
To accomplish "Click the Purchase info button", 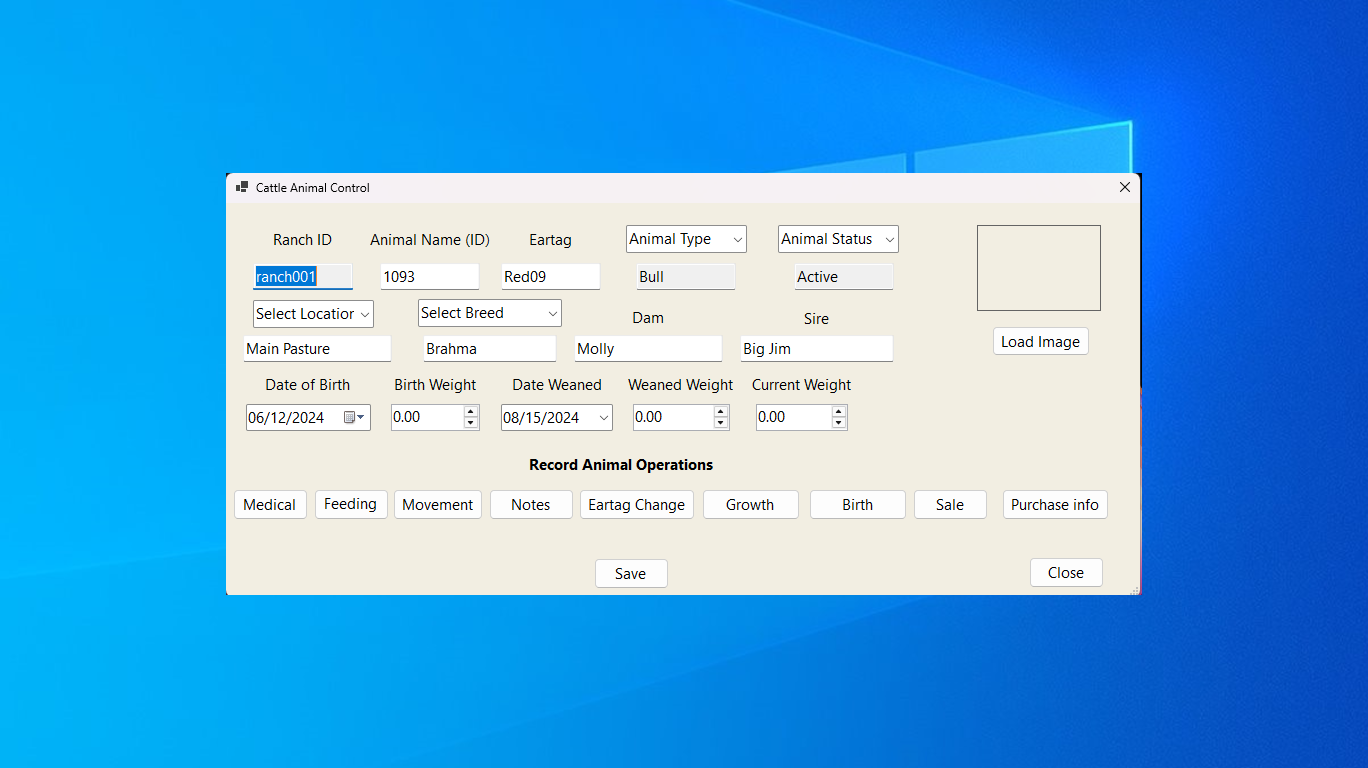I will 1055,505.
